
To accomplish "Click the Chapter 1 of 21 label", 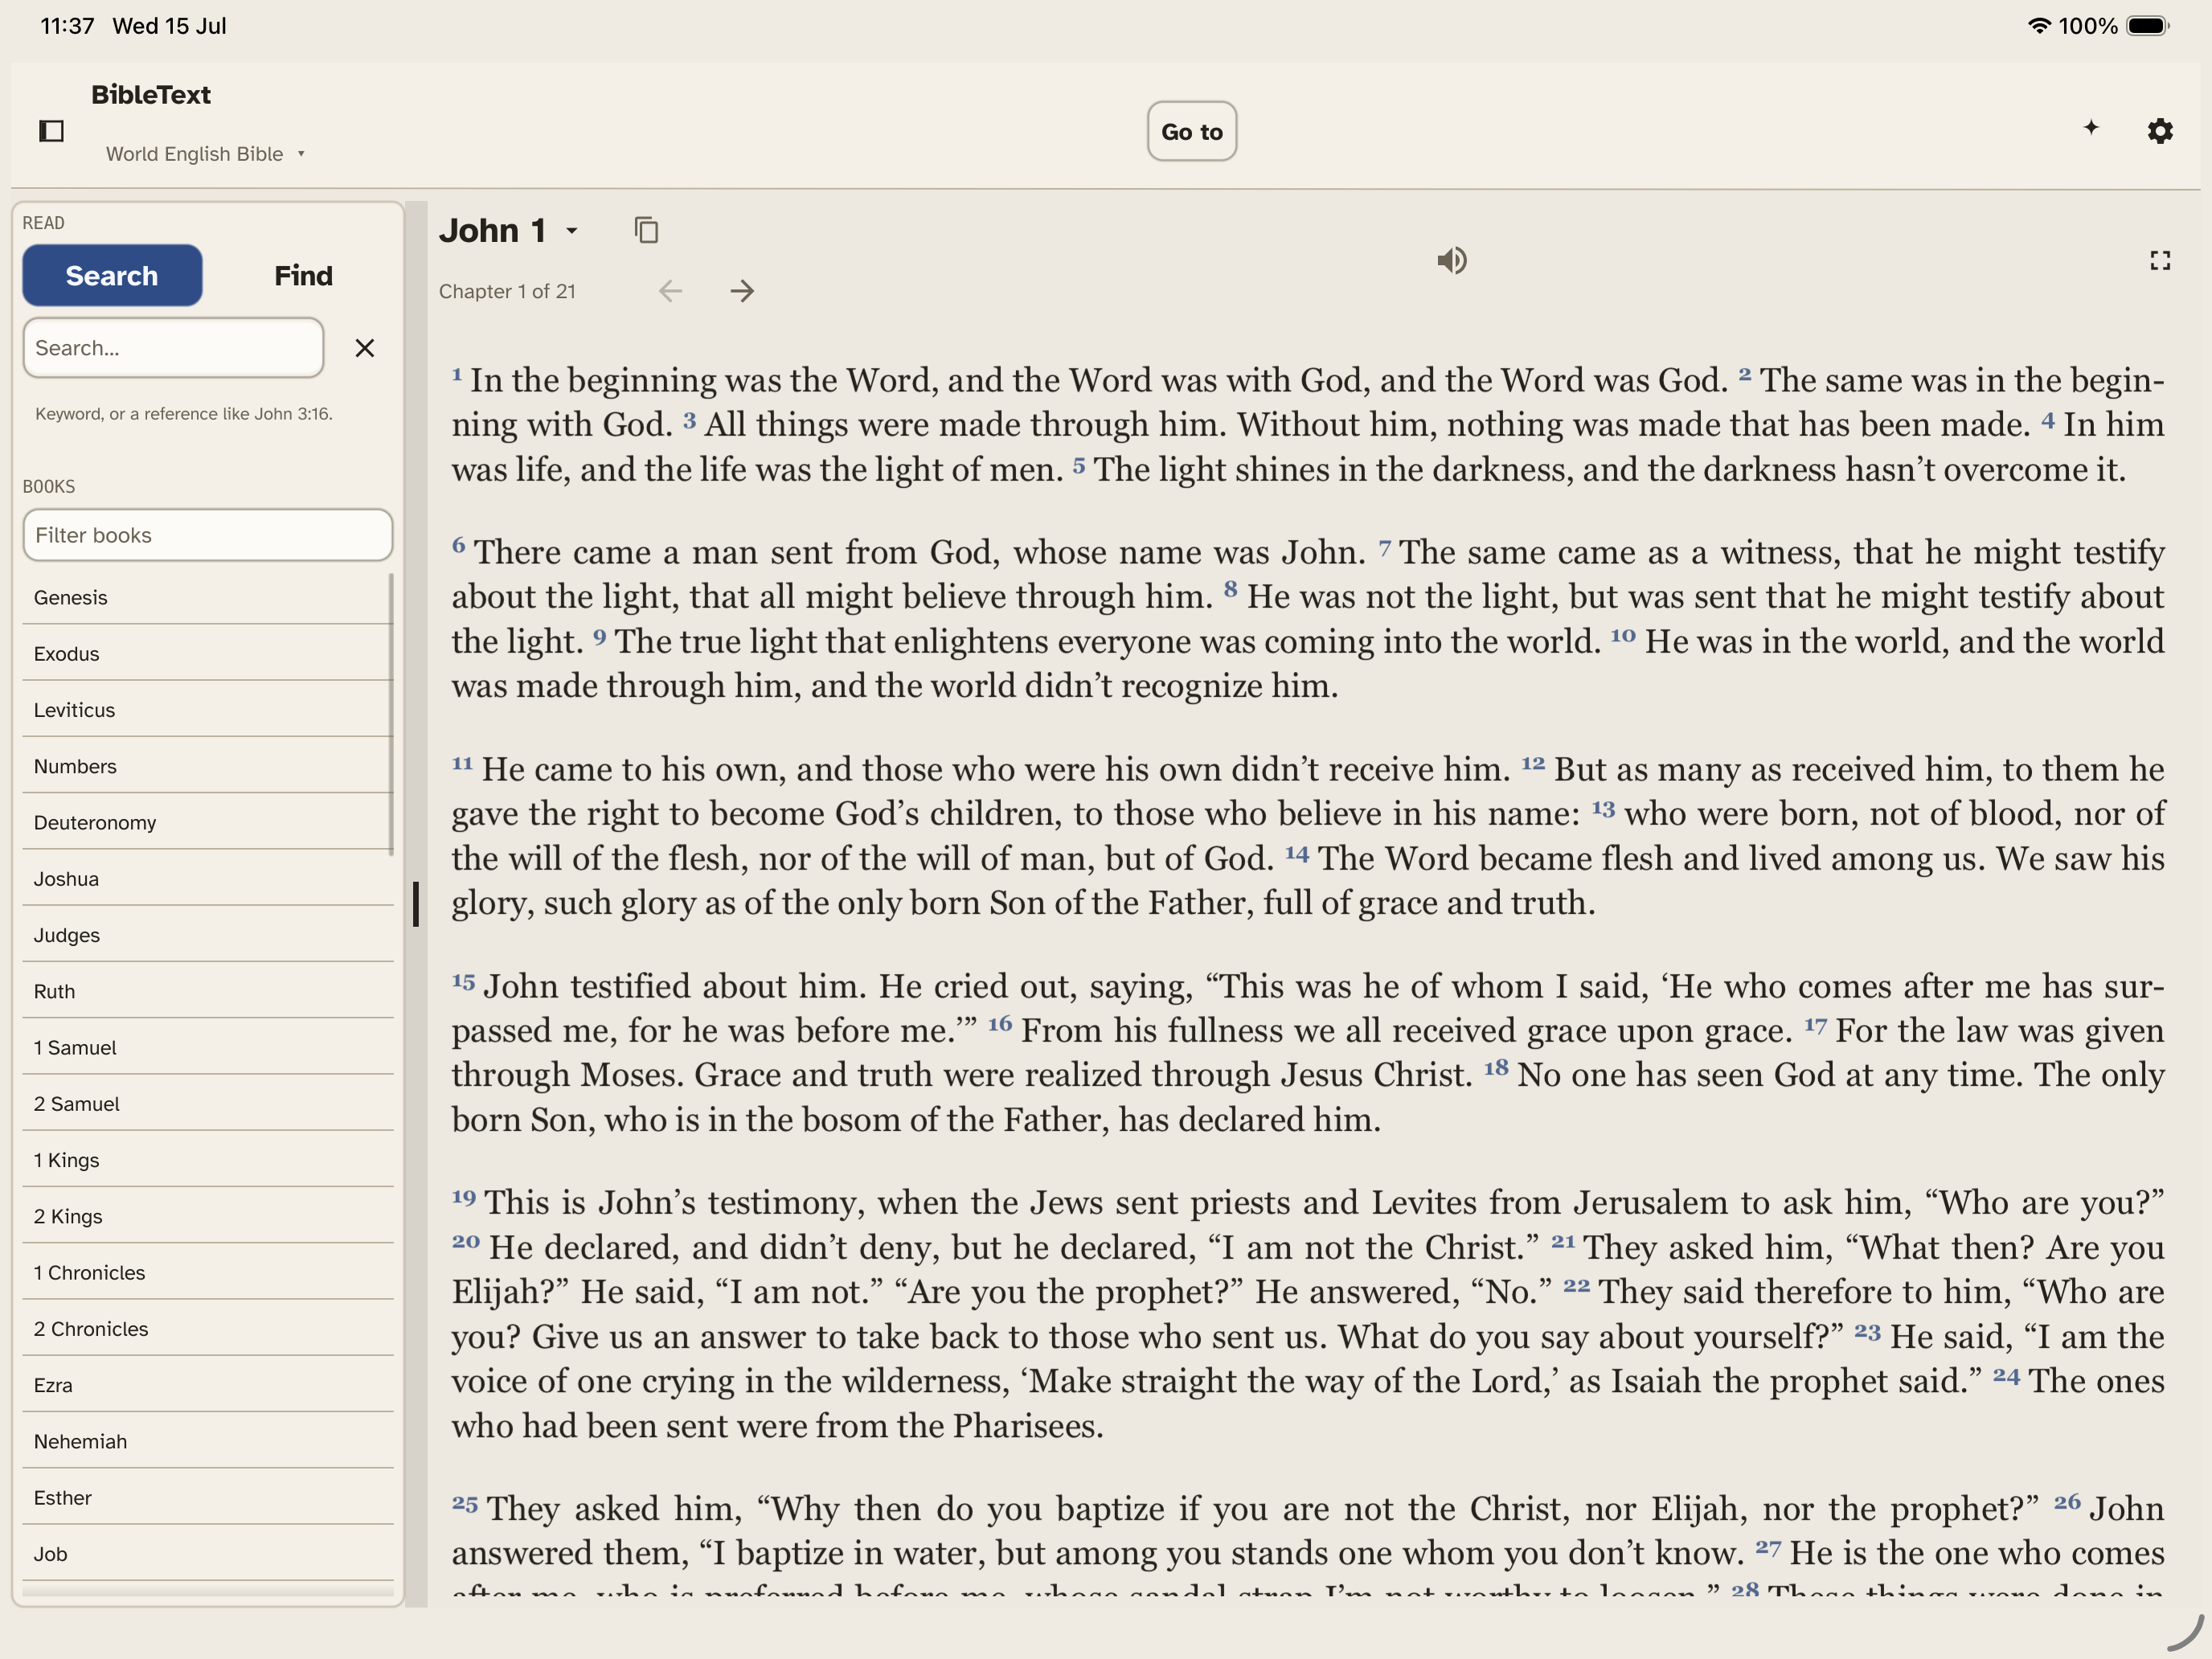I will coord(507,291).
